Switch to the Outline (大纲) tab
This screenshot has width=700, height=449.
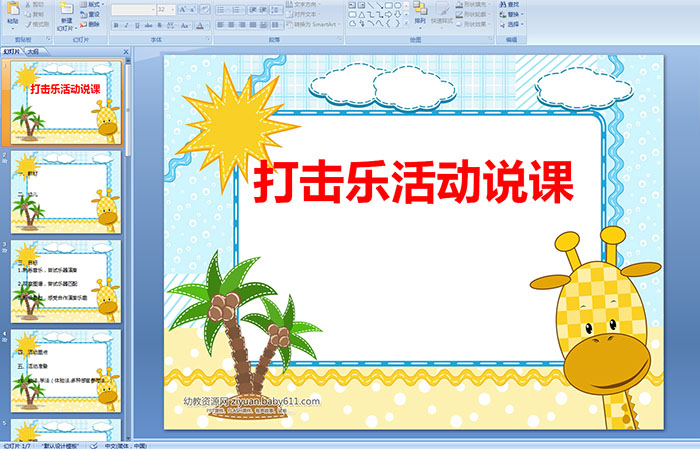pyautogui.click(x=33, y=51)
